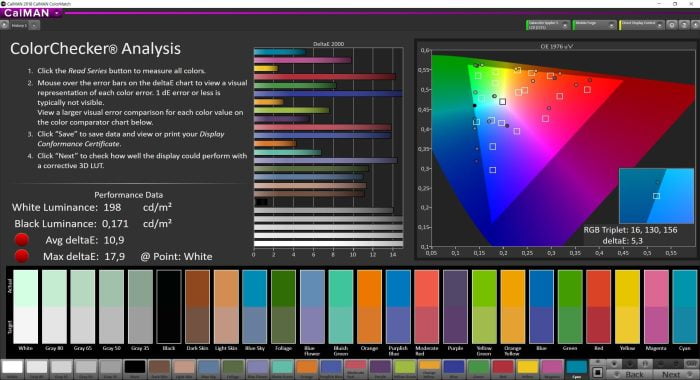Select the black patch in bottom measurement strip
The width and height of the screenshot is (700, 380).
[x=135, y=367]
